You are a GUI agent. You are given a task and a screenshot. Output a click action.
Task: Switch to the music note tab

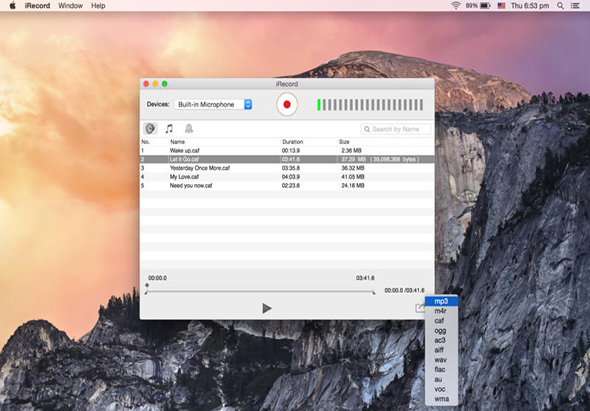[169, 129]
